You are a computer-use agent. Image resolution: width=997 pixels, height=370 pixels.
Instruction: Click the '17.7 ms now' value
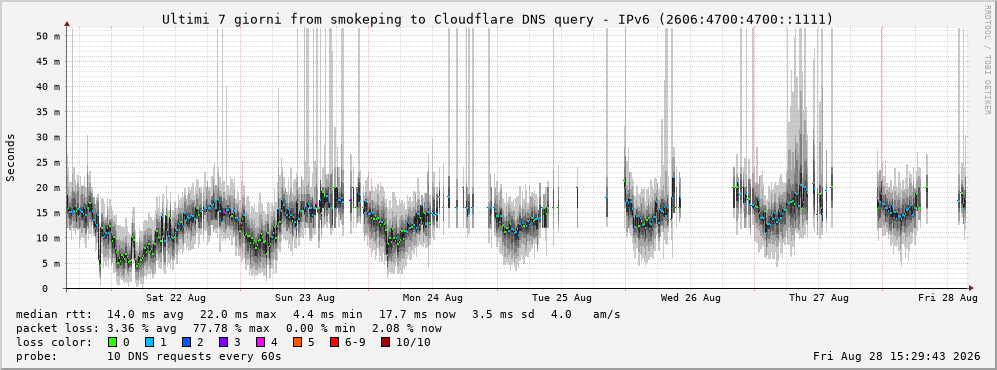click(418, 314)
